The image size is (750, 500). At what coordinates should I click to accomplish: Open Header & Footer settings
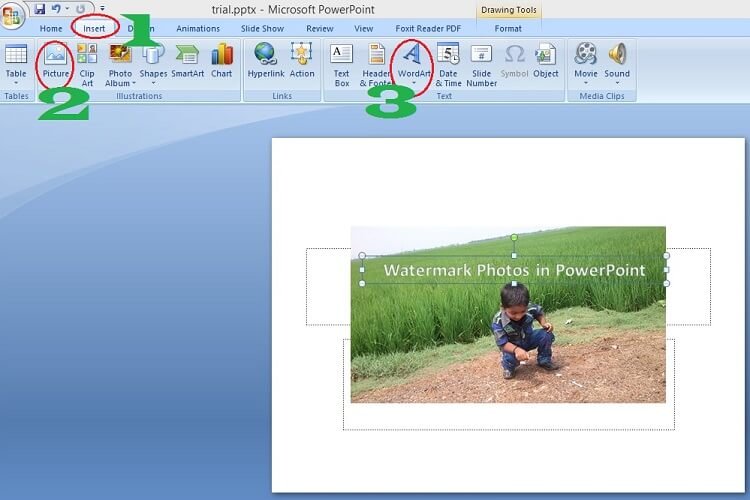(x=376, y=65)
